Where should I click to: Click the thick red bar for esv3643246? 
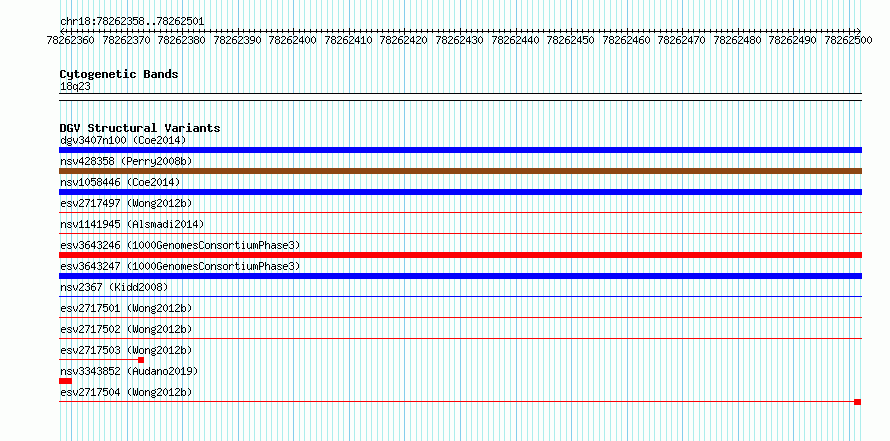pyautogui.click(x=460, y=255)
